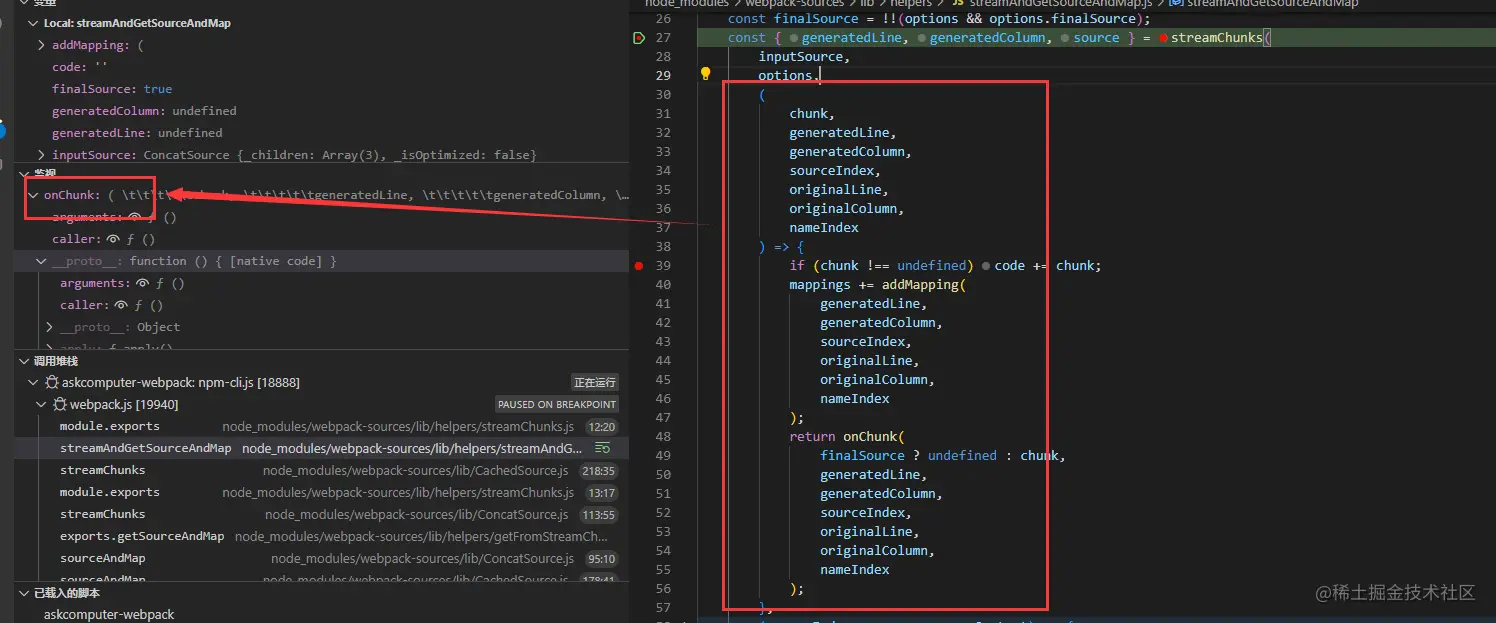Viewport: 1496px width, 623px height.
Task: Collapse the webpack.js [19940] thread
Action: click(41, 405)
